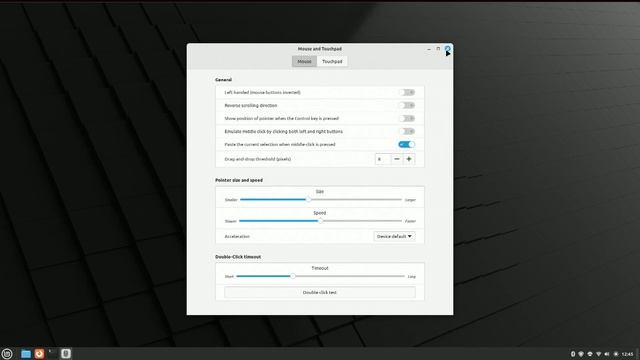Disable paste selection on middle-click switch

(x=407, y=144)
